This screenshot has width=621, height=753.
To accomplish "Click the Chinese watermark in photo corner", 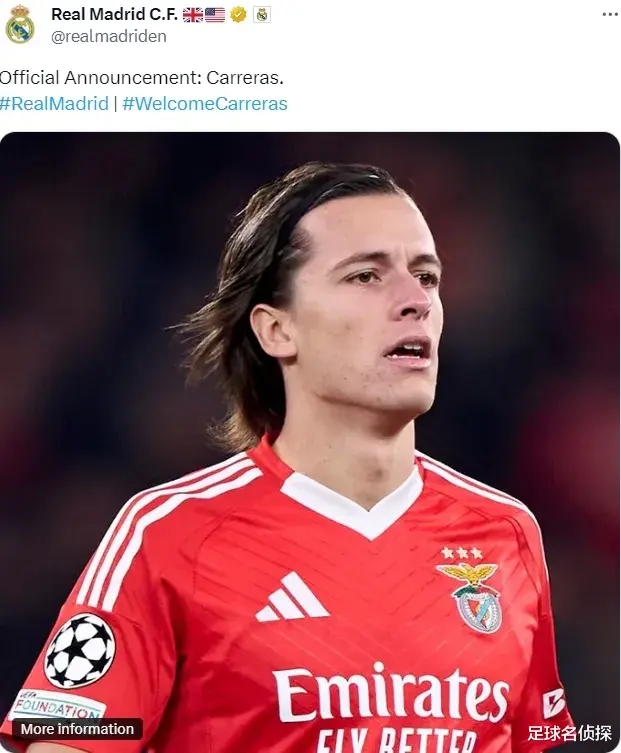I will pyautogui.click(x=570, y=733).
